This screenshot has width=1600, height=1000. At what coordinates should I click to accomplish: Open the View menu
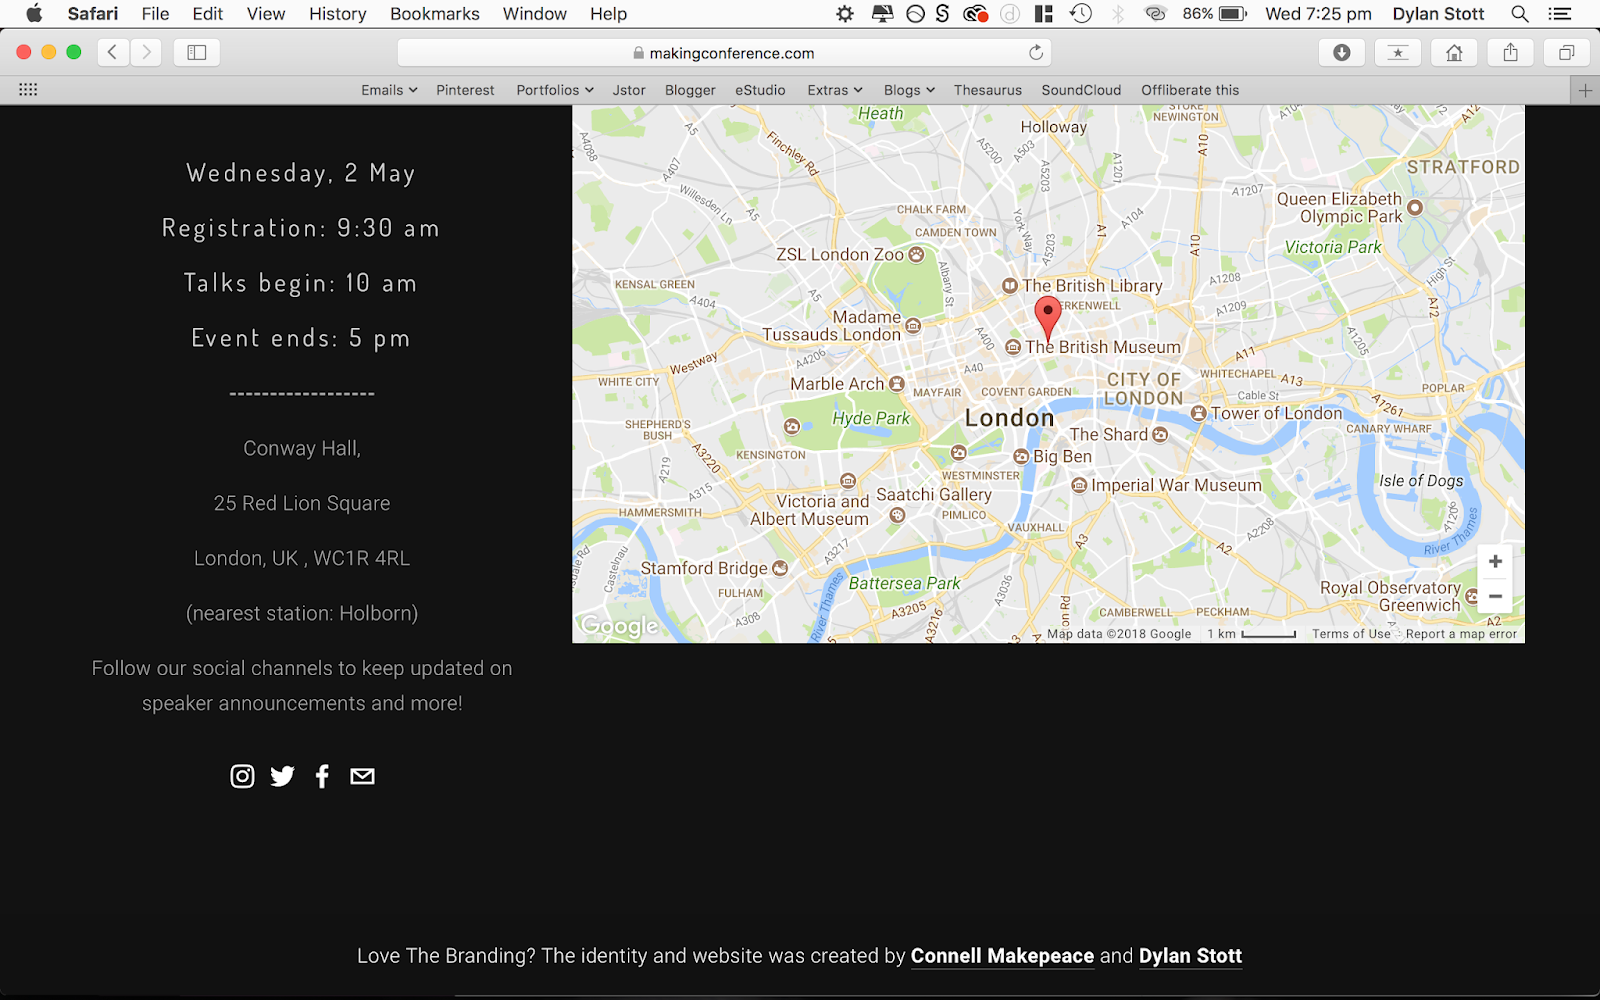[266, 14]
